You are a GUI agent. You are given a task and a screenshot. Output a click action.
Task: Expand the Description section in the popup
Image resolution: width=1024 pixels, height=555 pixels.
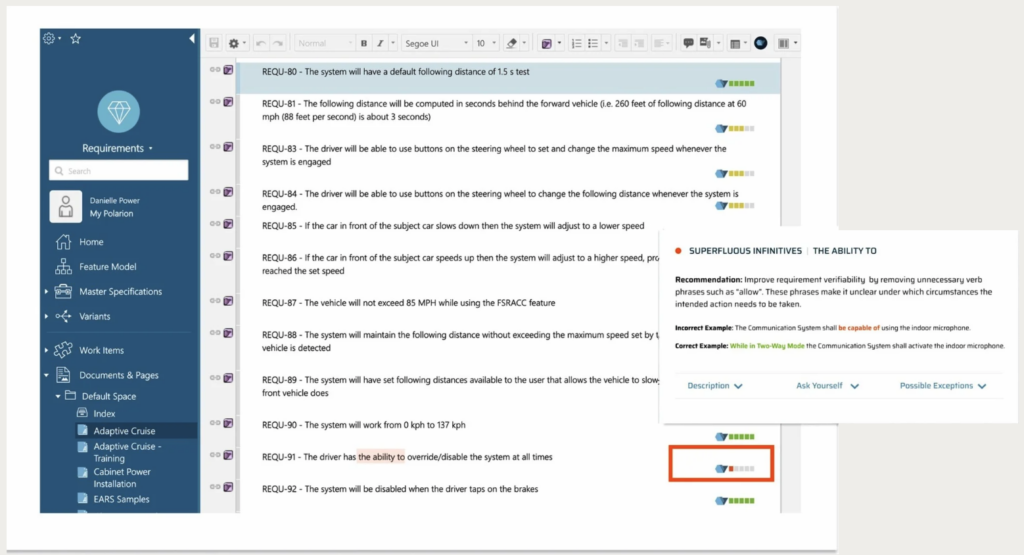(715, 386)
